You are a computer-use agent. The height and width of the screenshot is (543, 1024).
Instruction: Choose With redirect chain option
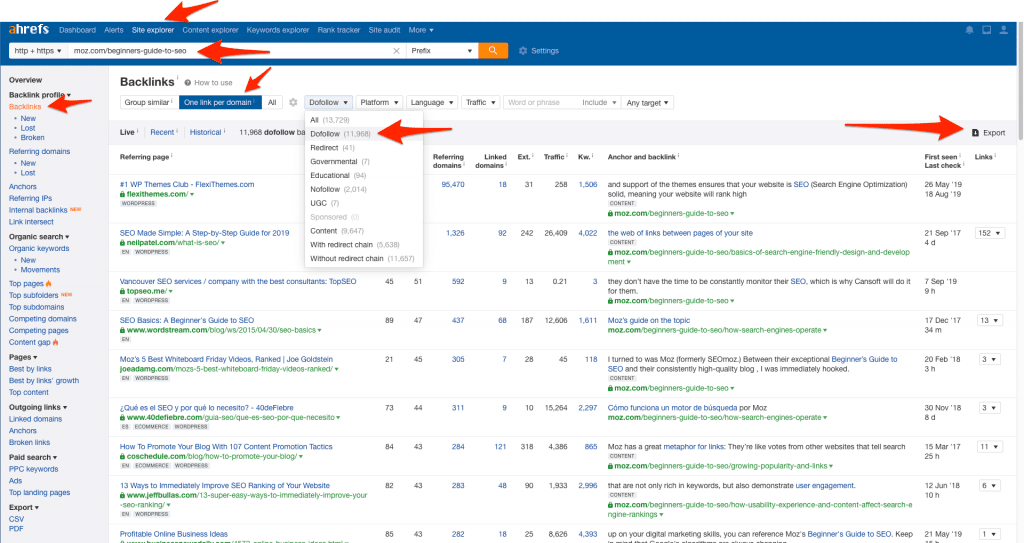(x=364, y=244)
